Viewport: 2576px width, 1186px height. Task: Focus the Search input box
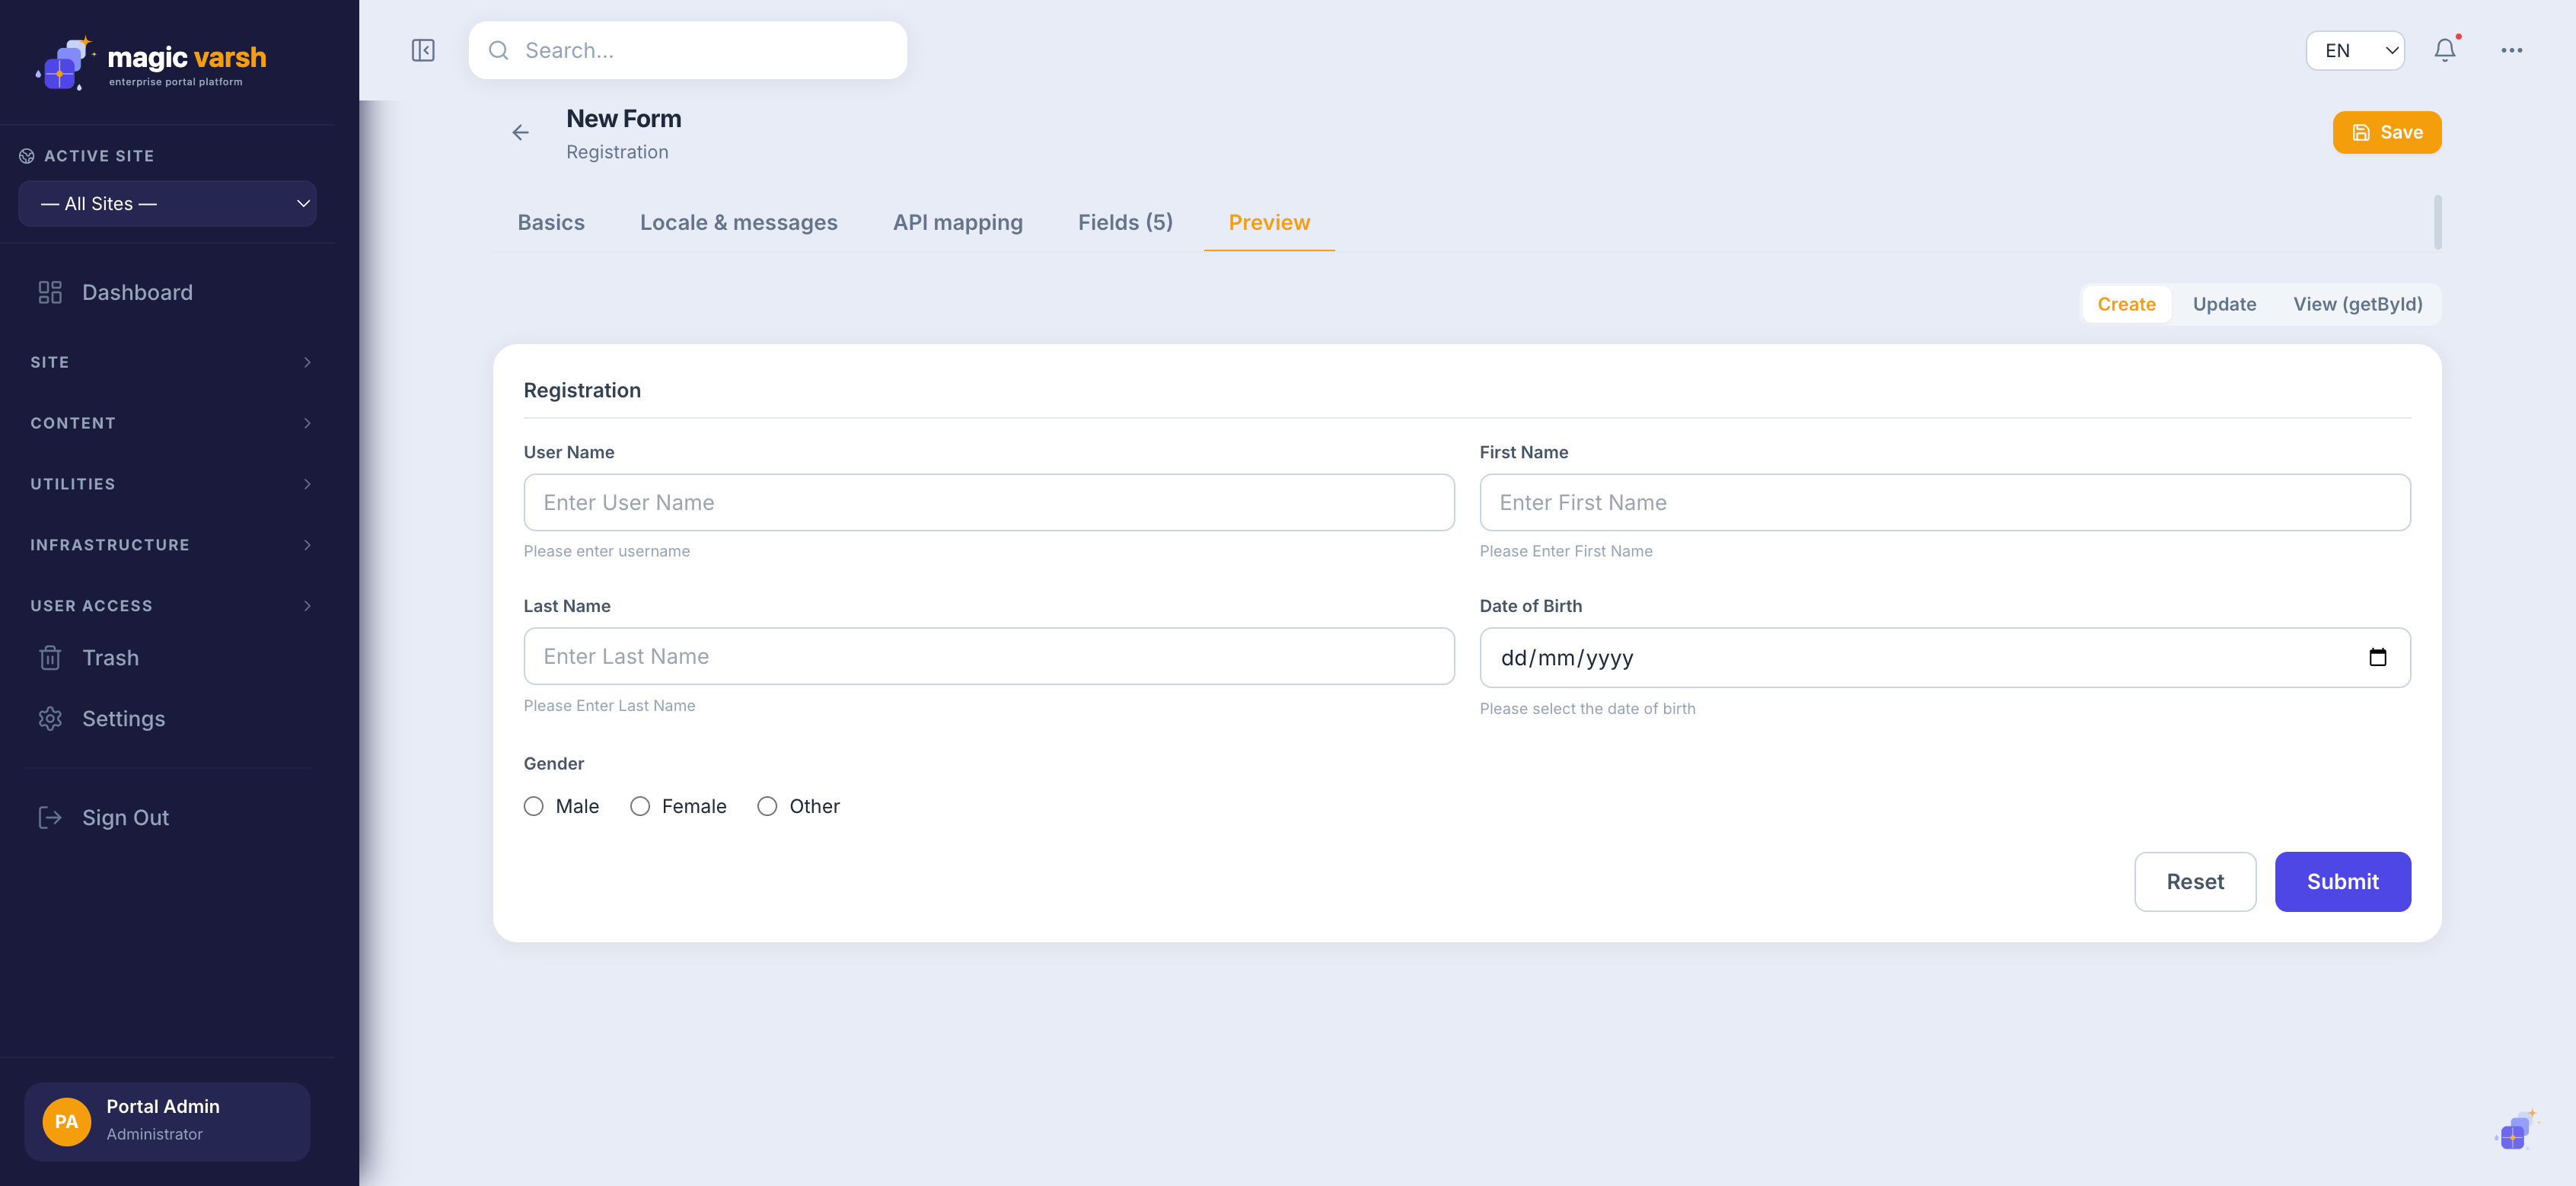pyautogui.click(x=688, y=50)
